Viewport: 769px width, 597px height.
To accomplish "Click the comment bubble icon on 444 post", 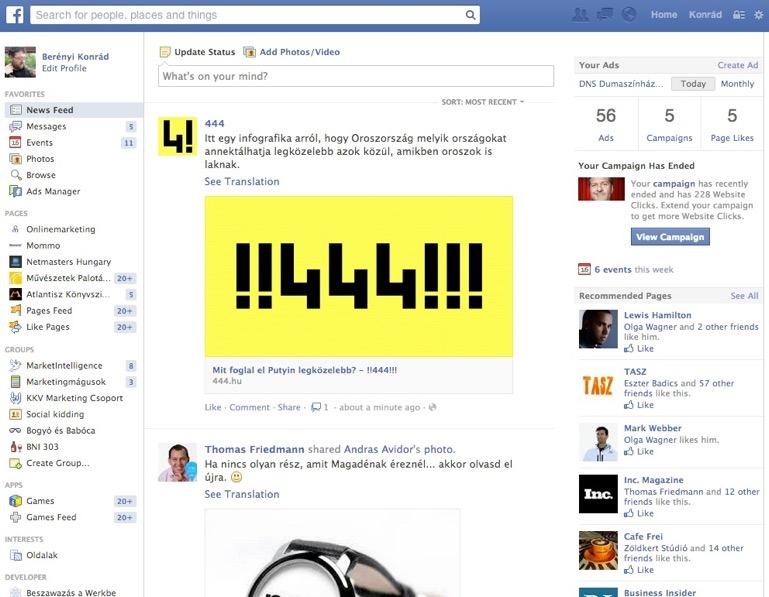I will (x=316, y=407).
